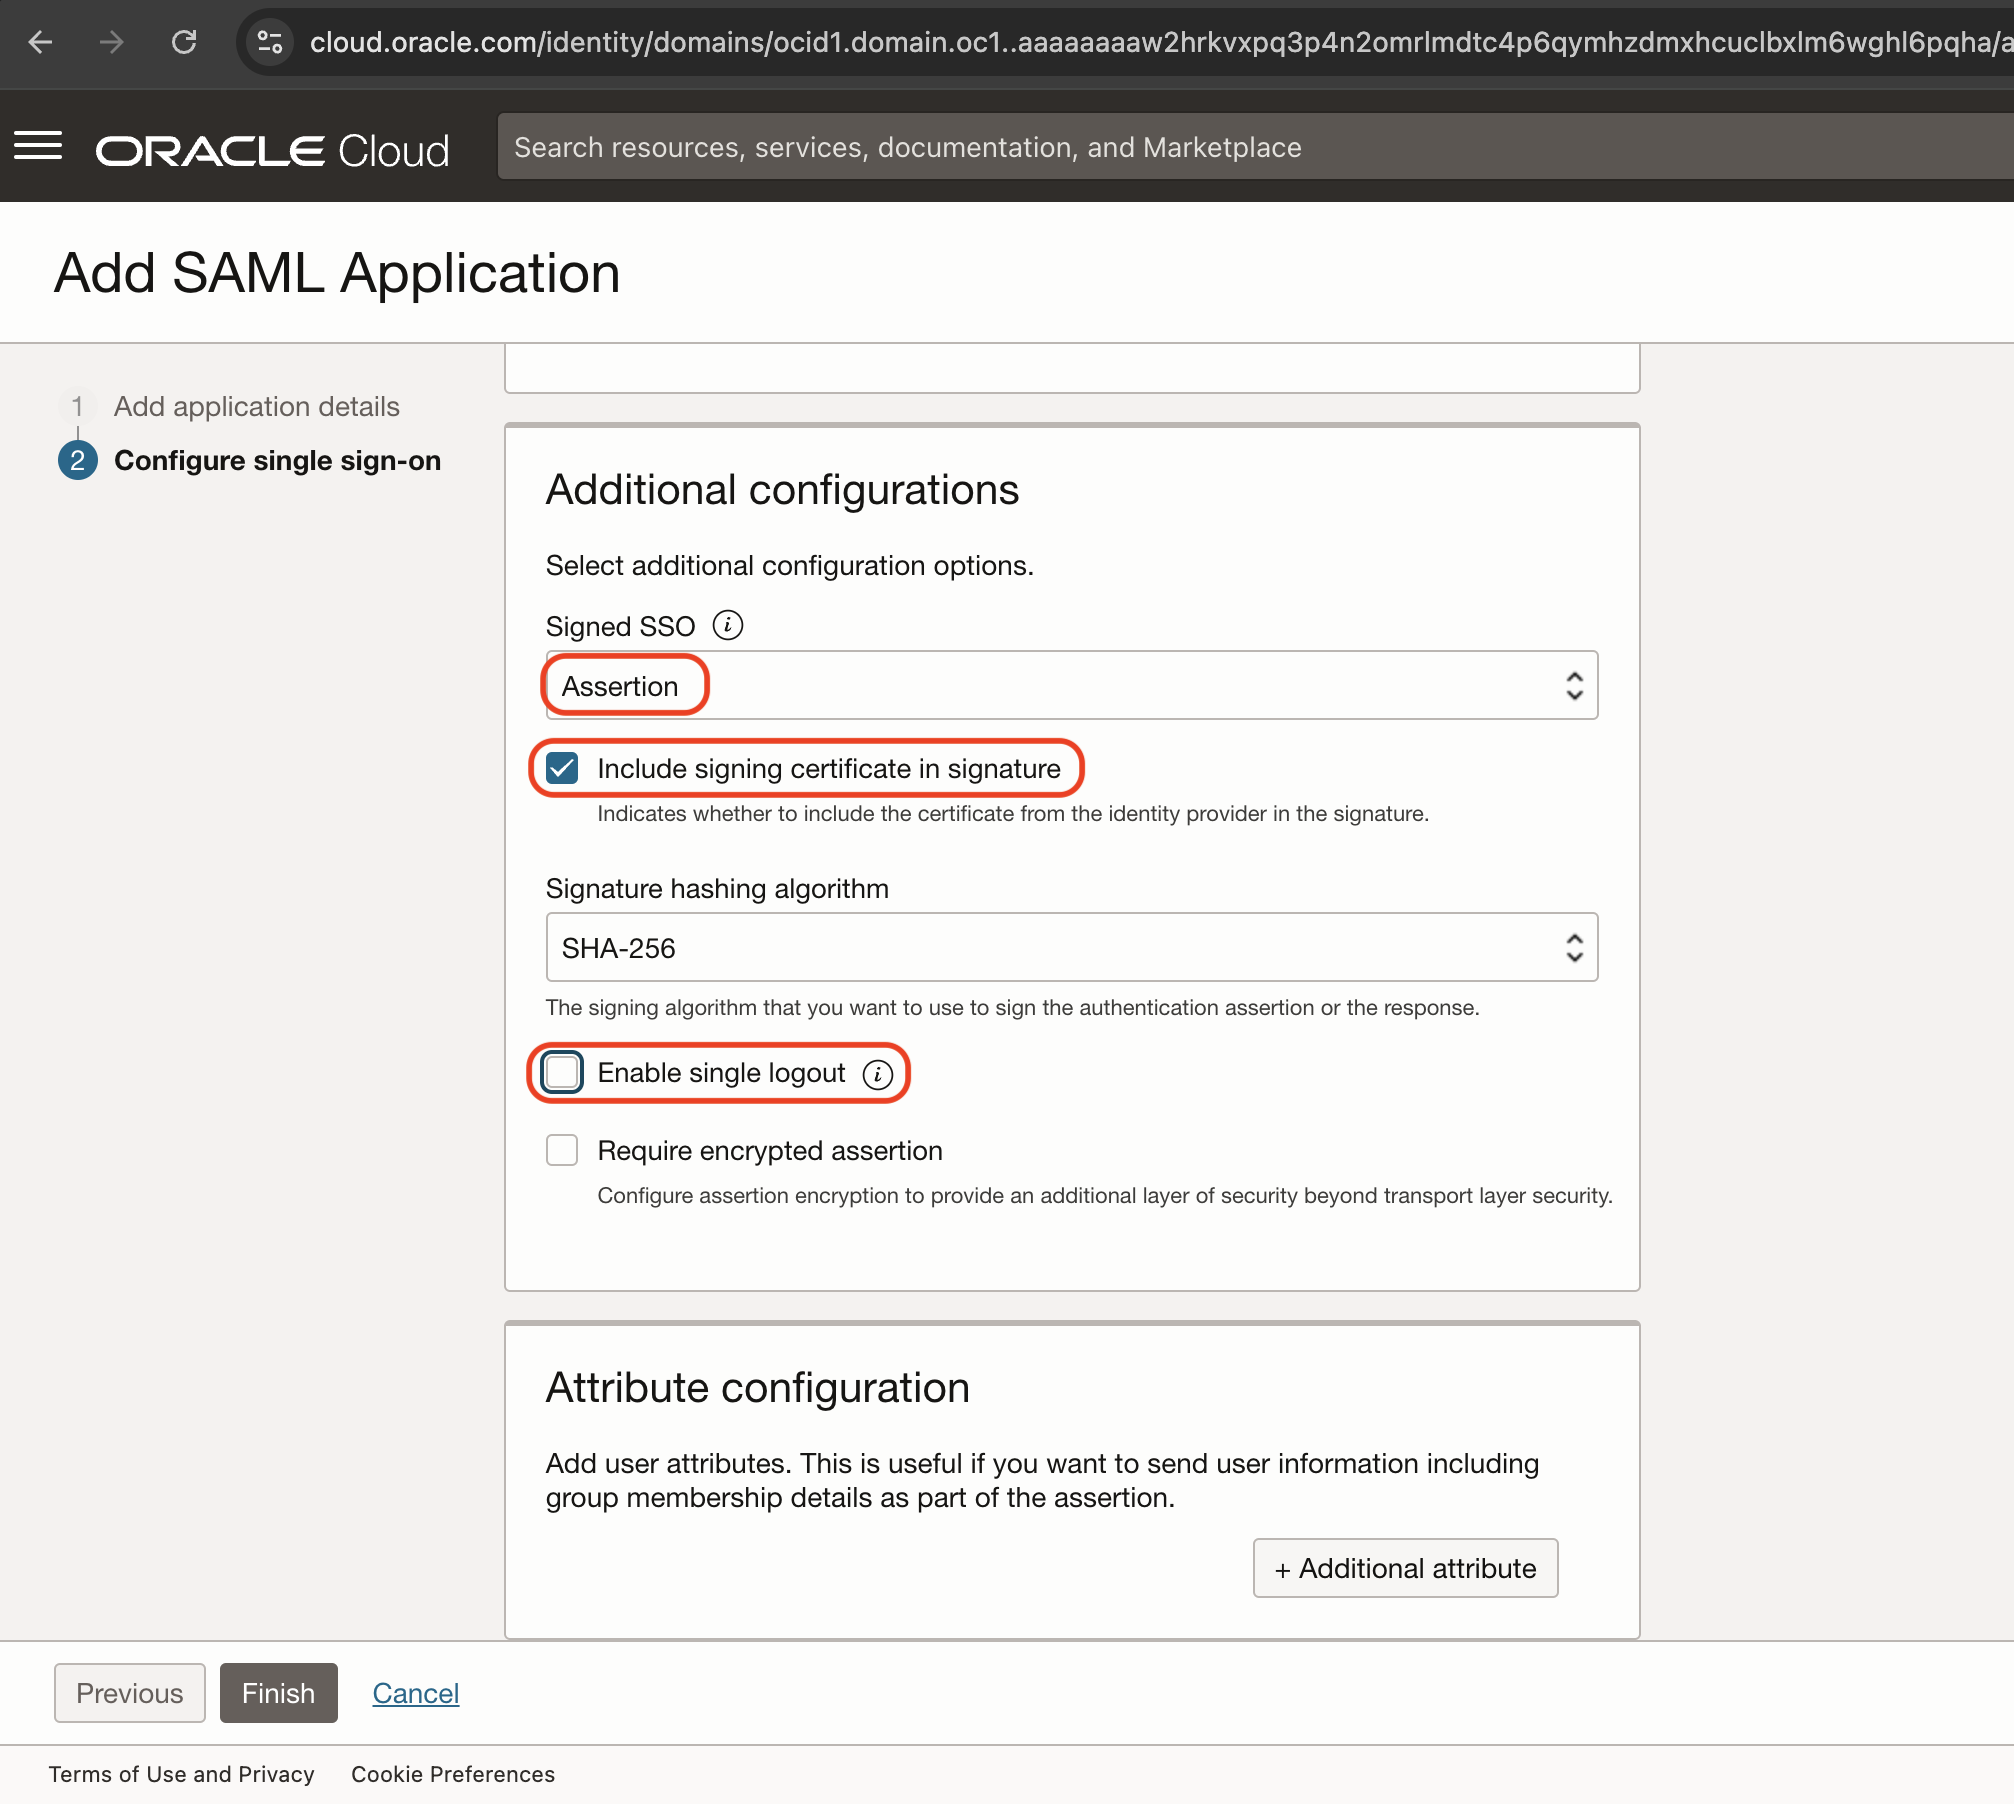Viewport: 2014px width, 1804px height.
Task: Check the Enable single logout checkbox
Action: tap(562, 1073)
